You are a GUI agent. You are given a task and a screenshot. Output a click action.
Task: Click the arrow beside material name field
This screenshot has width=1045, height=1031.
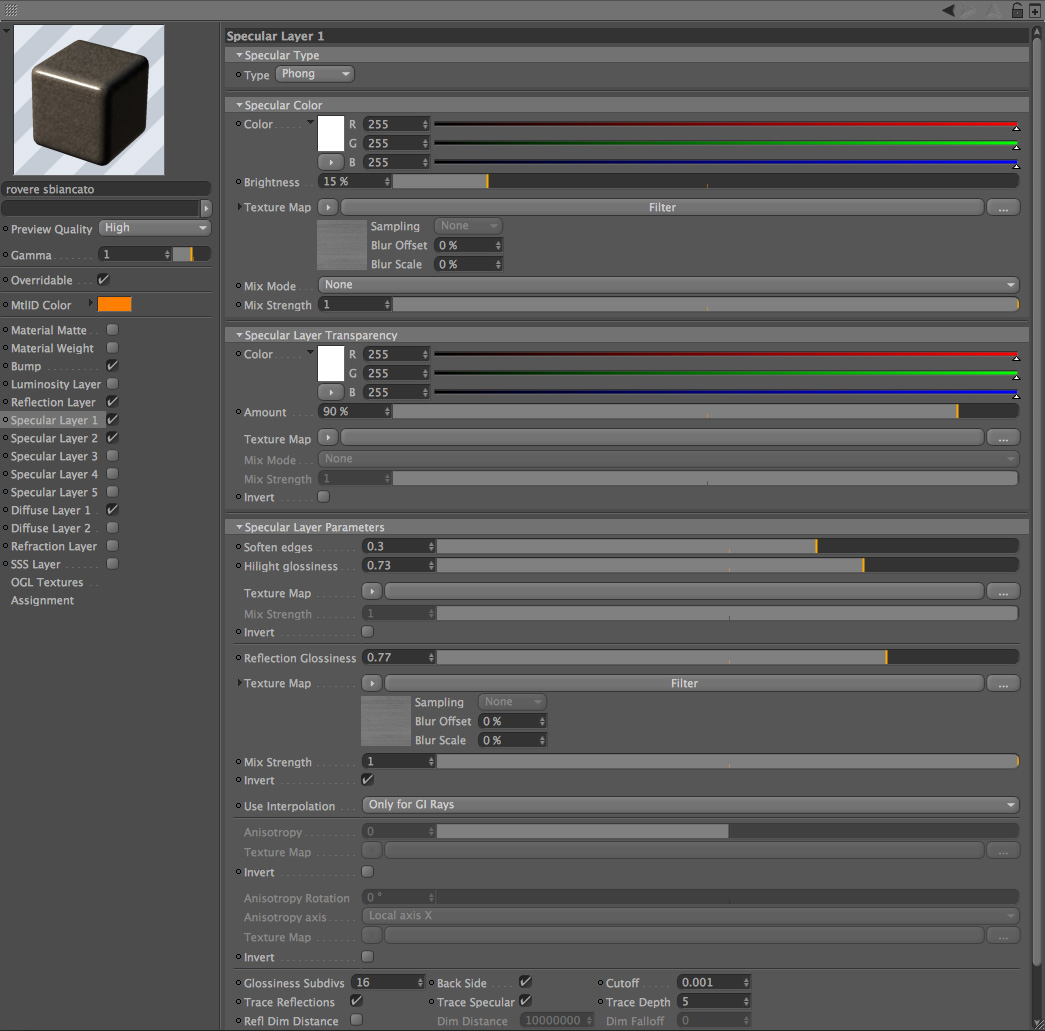[206, 208]
